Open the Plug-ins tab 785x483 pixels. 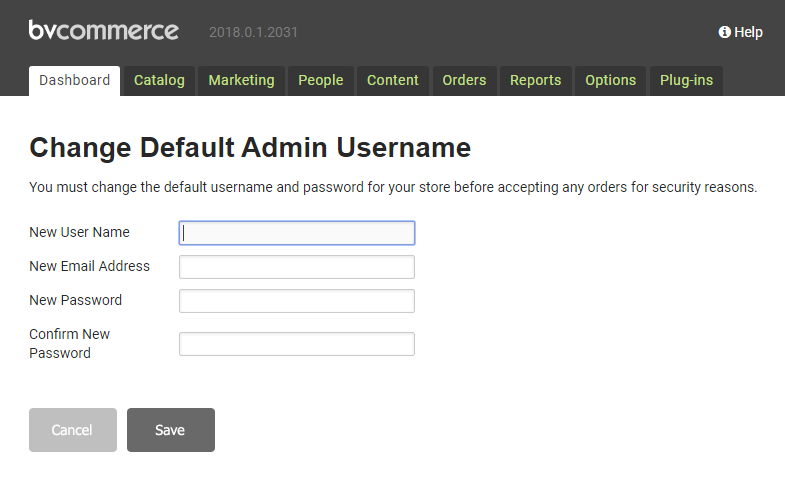(x=686, y=81)
